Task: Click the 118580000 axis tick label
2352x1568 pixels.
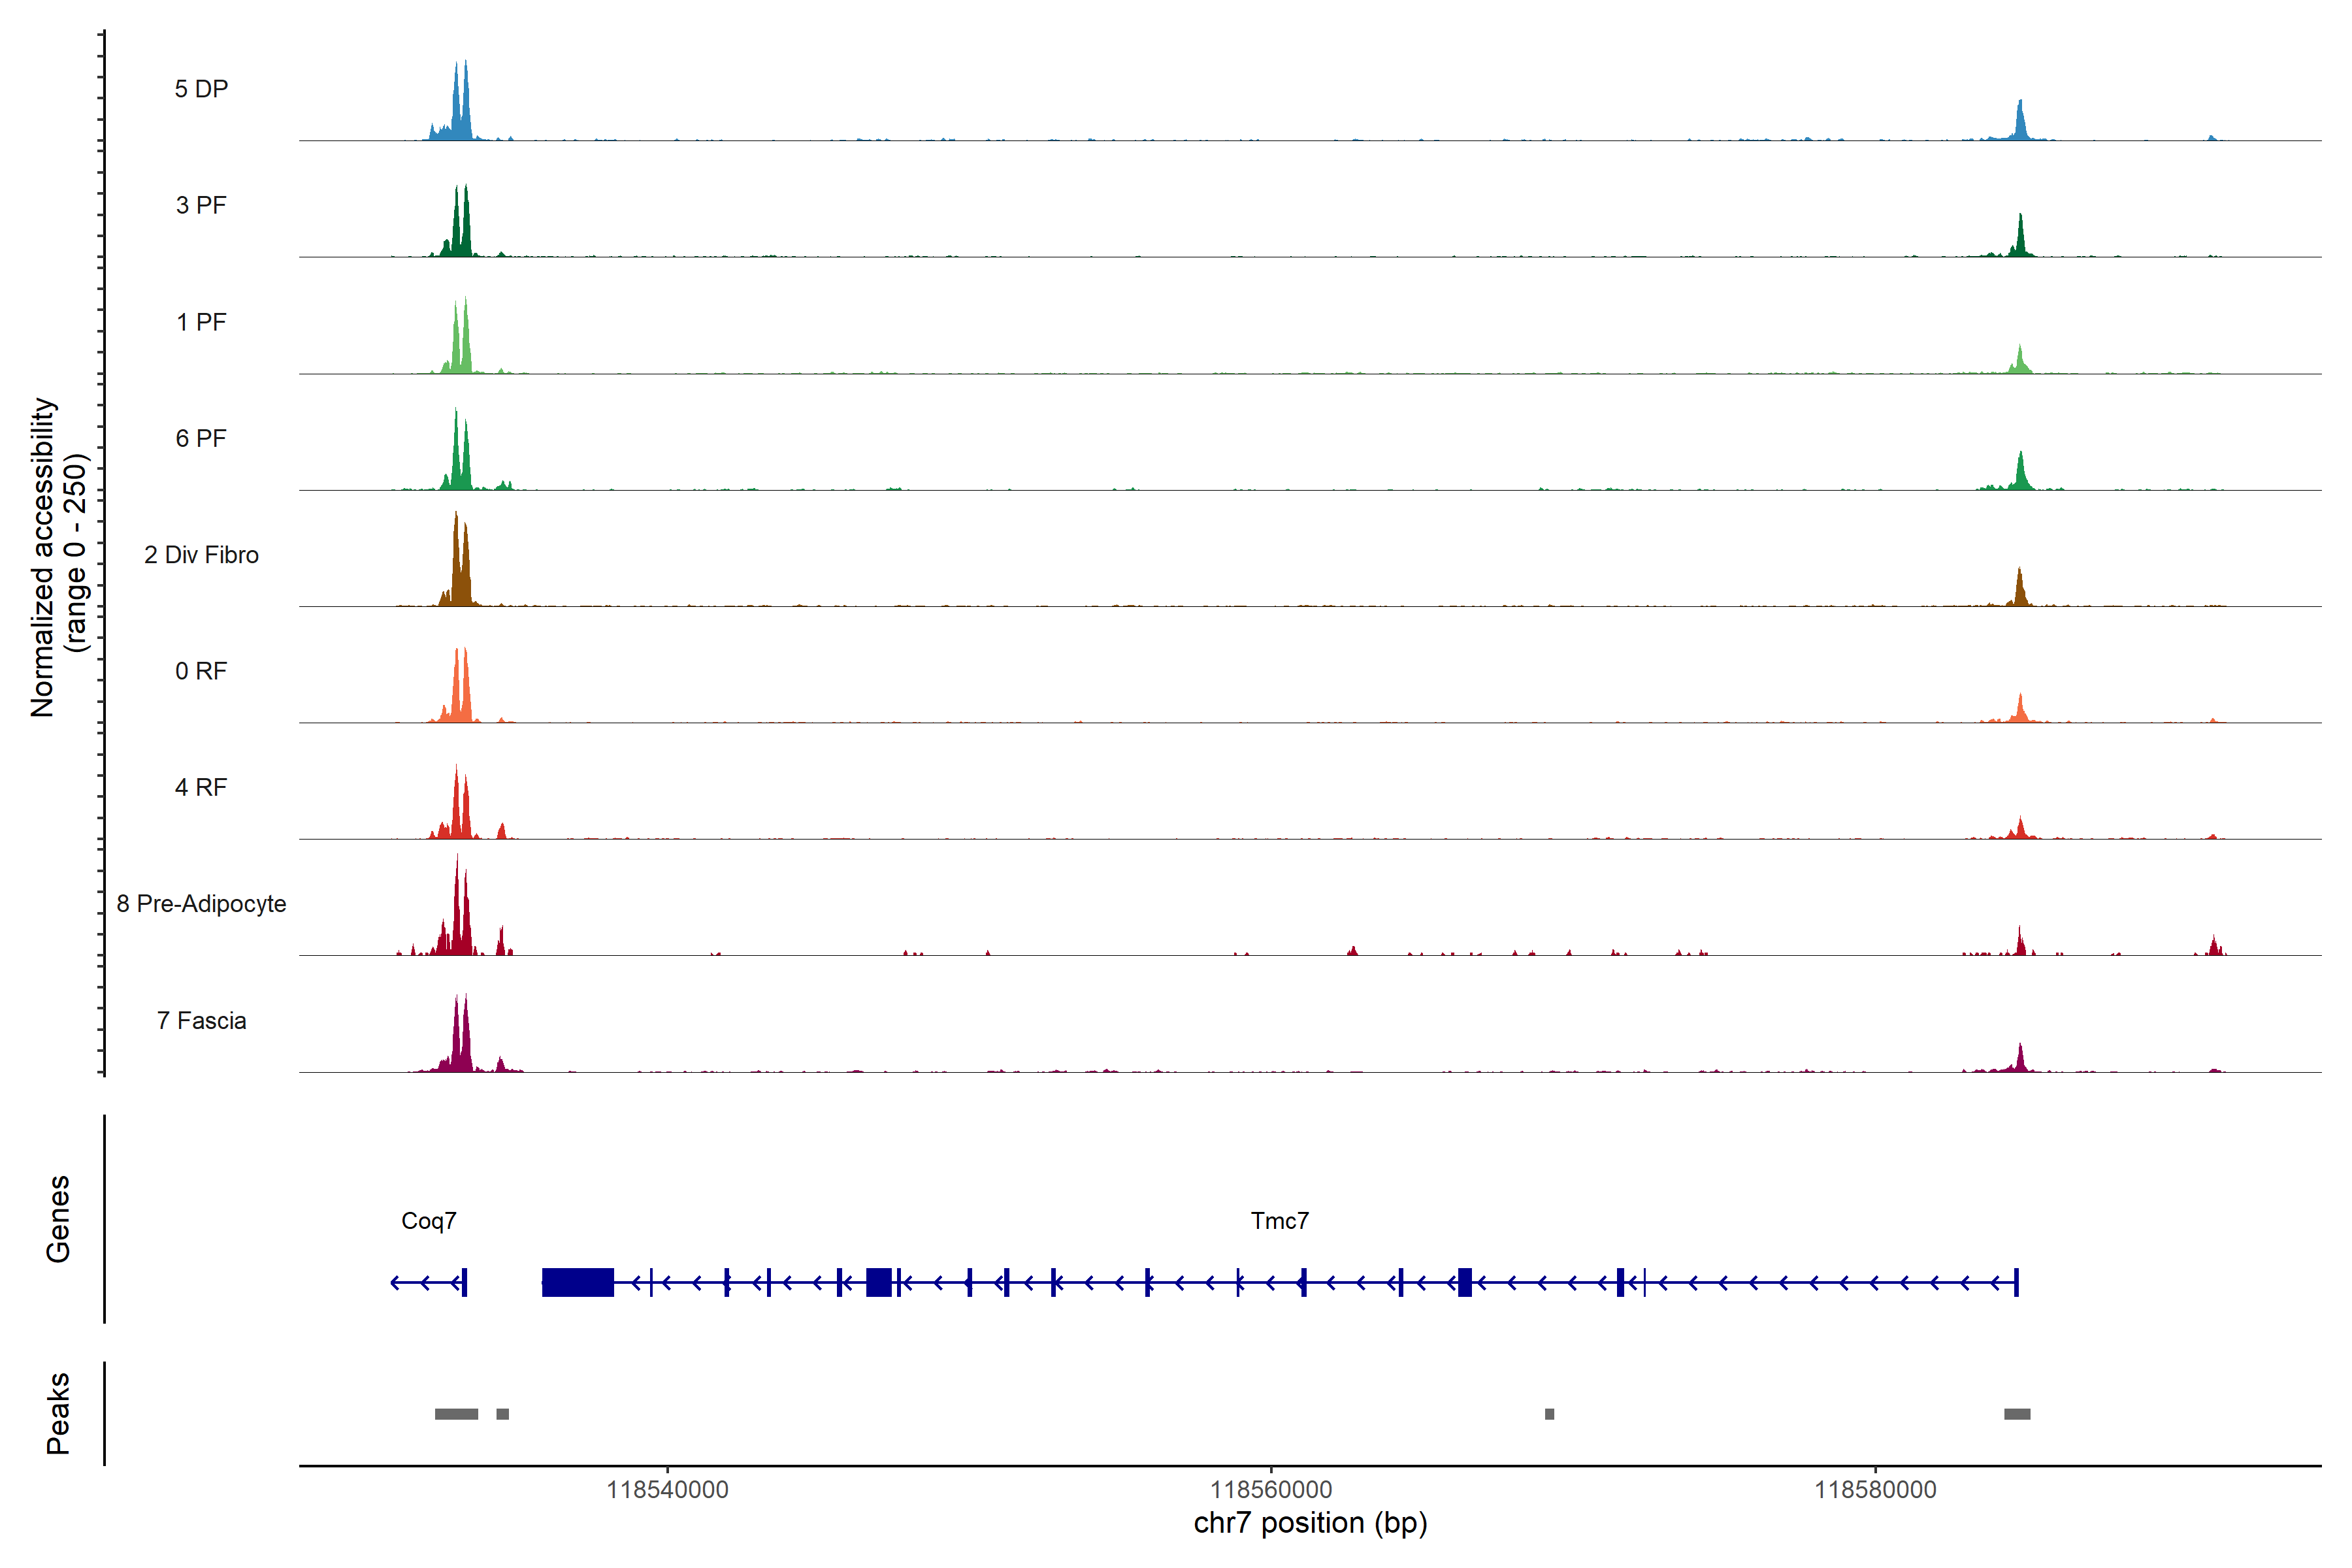Action: pyautogui.click(x=1875, y=1490)
